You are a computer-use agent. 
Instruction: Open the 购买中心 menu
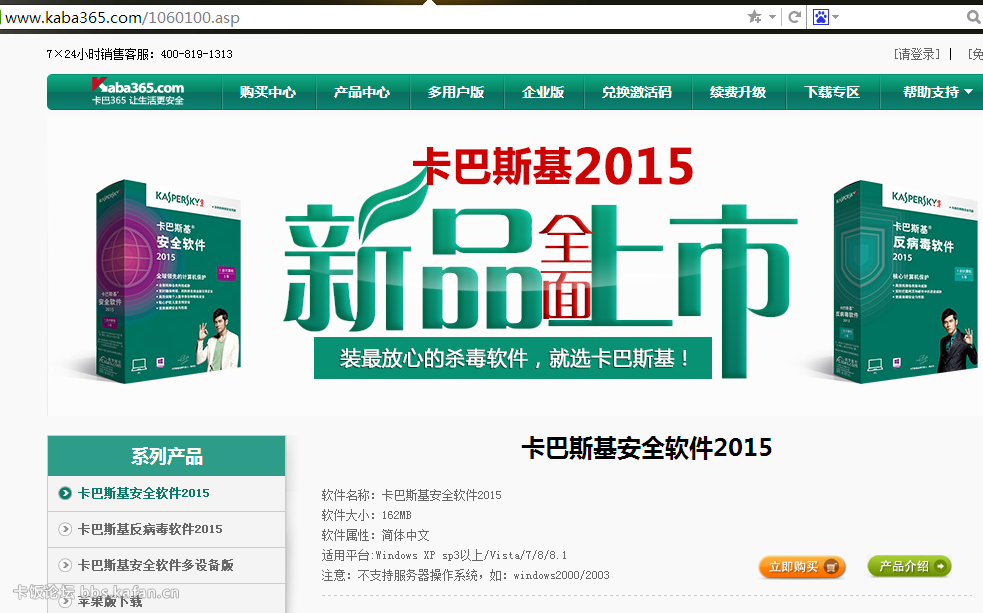coord(268,92)
